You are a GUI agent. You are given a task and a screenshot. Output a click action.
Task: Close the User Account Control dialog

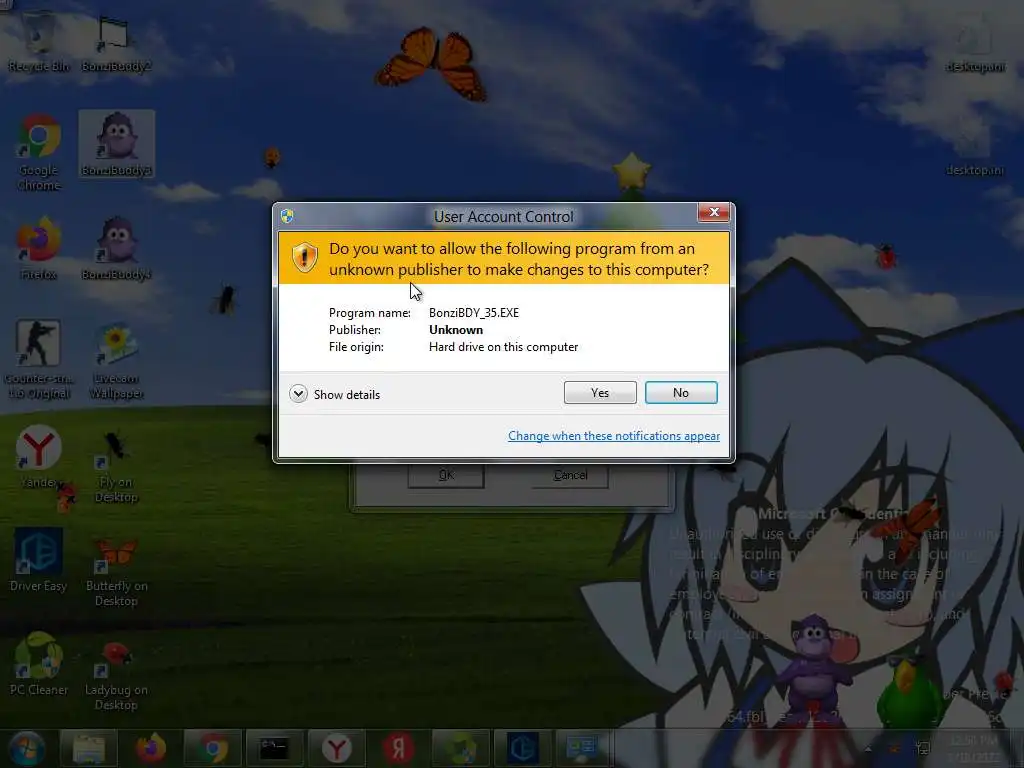(x=714, y=212)
